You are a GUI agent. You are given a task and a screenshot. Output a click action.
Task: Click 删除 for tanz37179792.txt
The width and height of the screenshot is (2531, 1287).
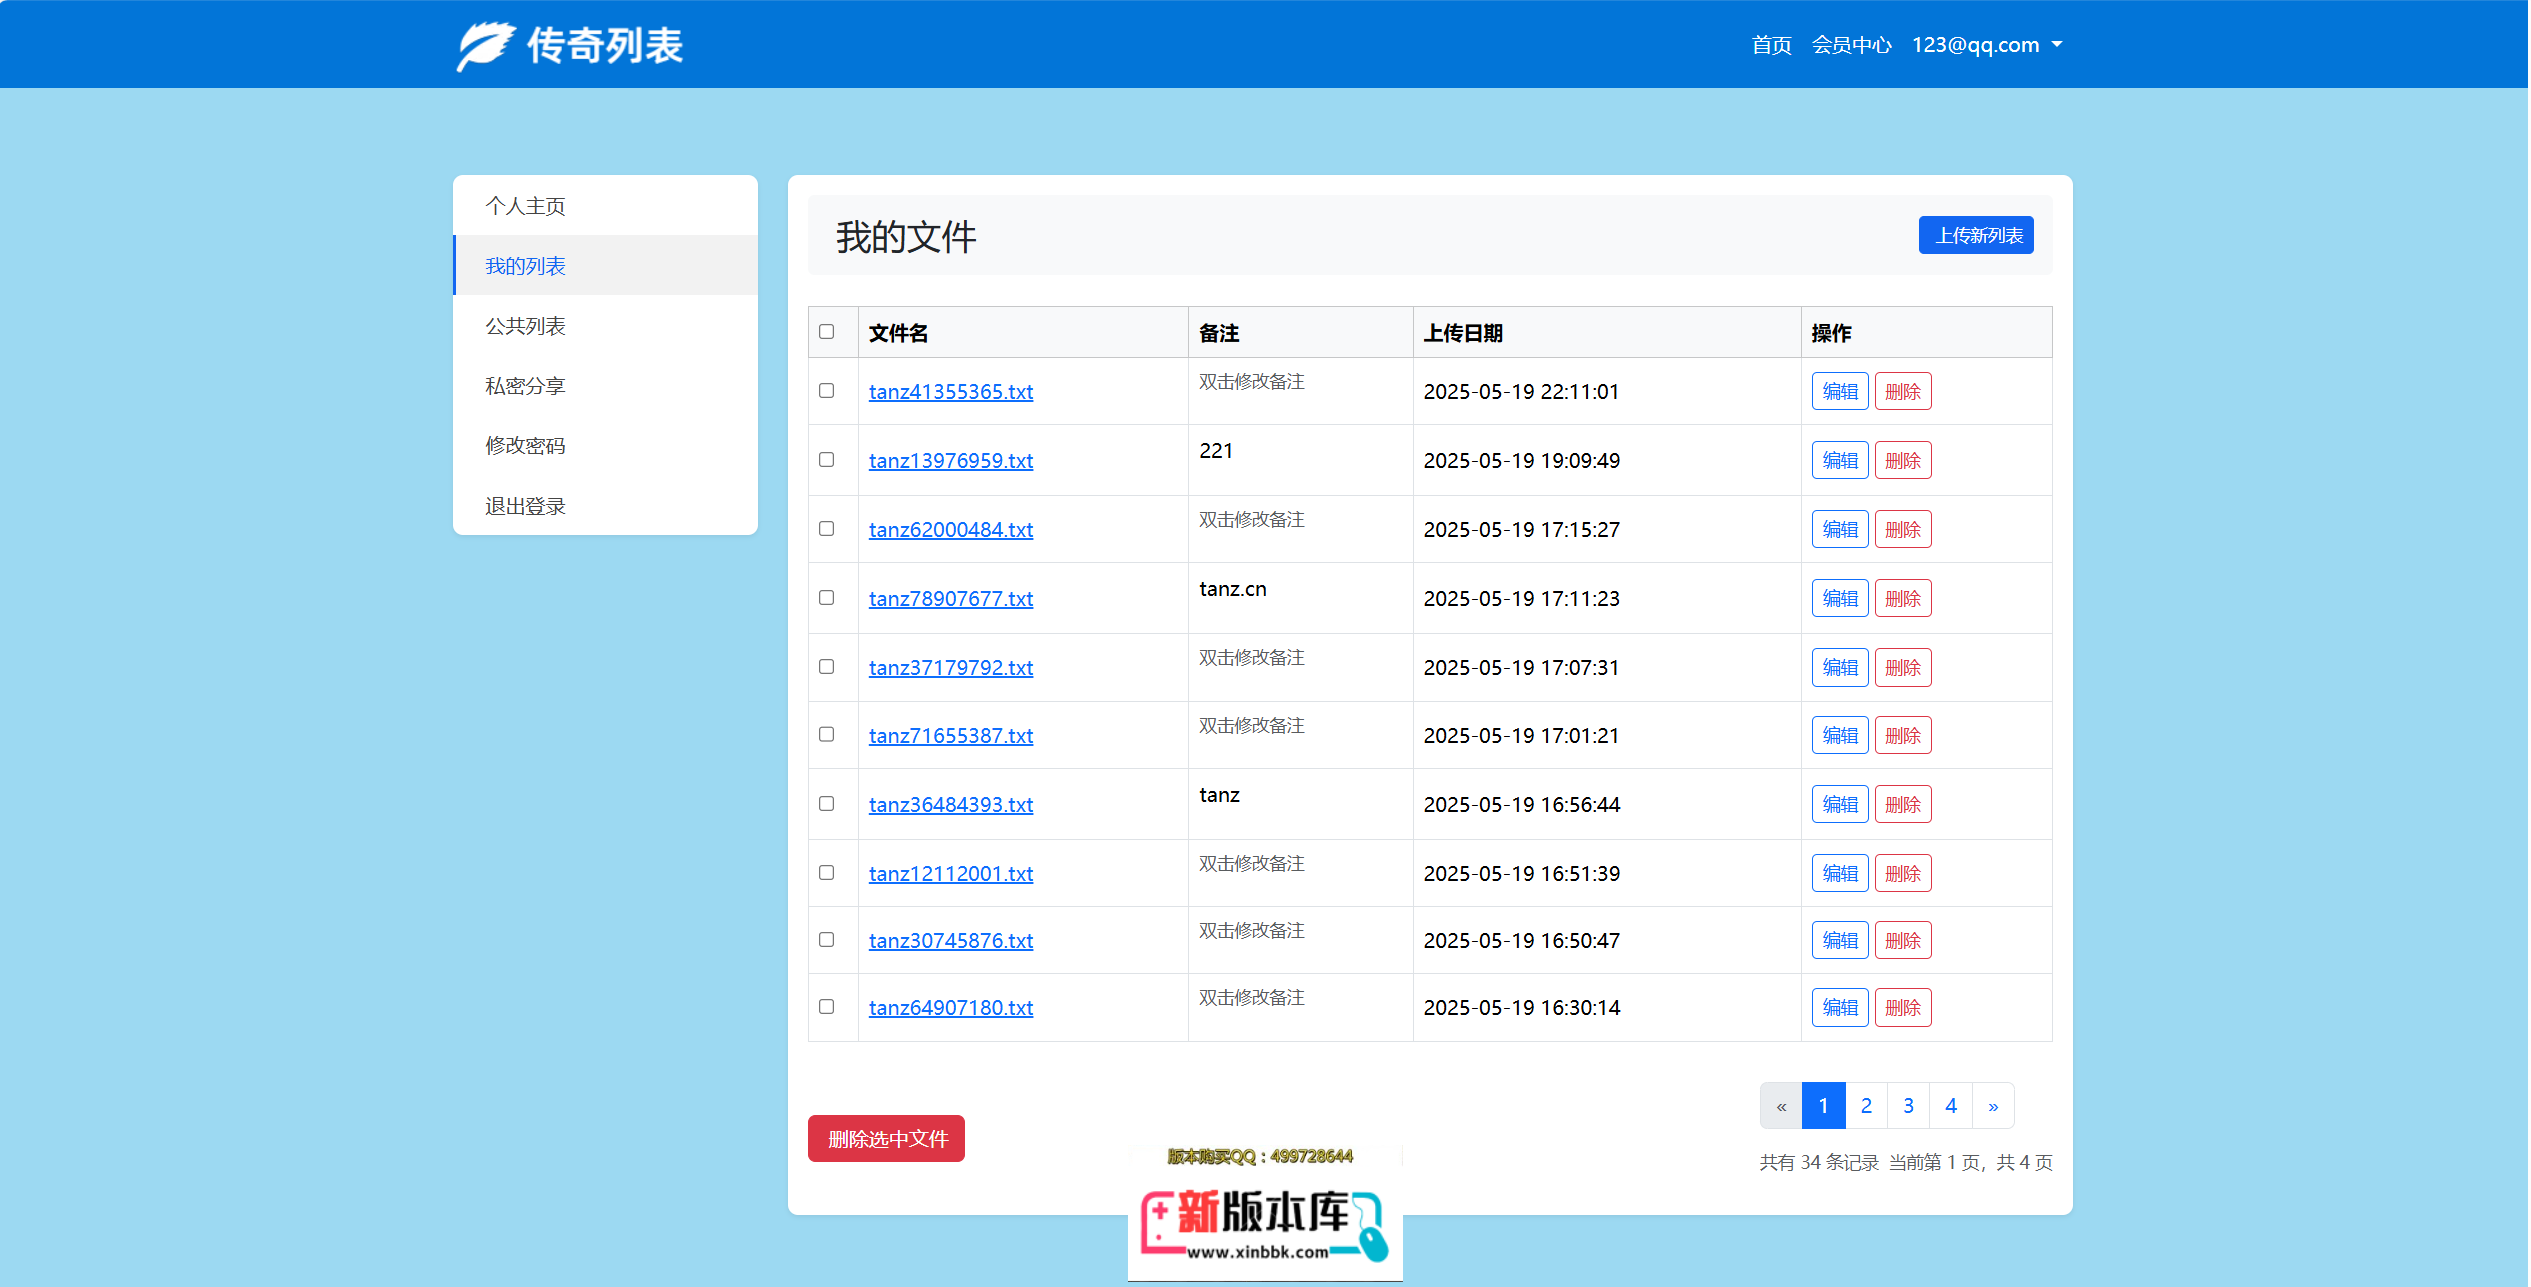pyautogui.click(x=1903, y=668)
